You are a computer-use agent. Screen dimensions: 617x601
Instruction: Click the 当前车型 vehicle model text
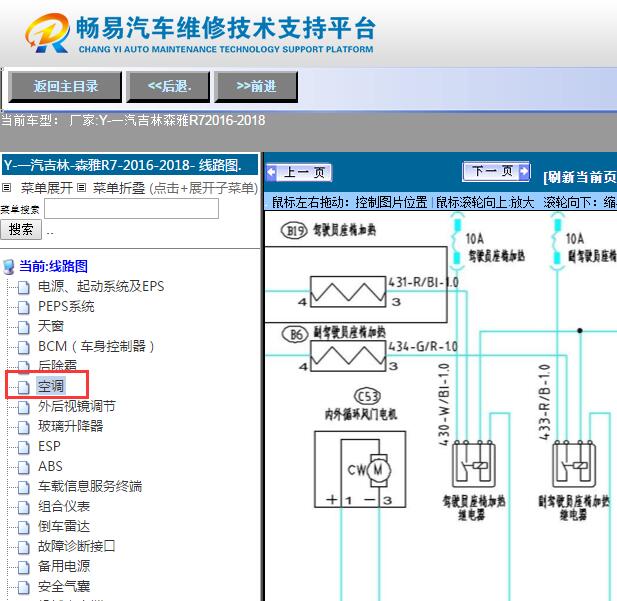point(133,120)
